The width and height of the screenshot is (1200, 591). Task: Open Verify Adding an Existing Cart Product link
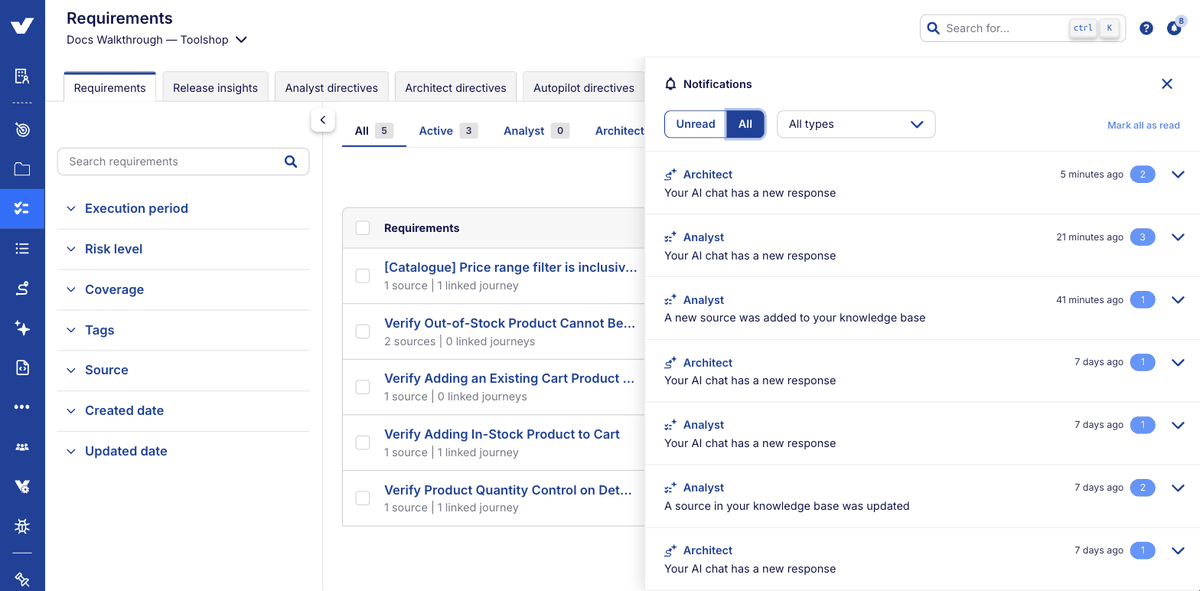[x=509, y=378]
